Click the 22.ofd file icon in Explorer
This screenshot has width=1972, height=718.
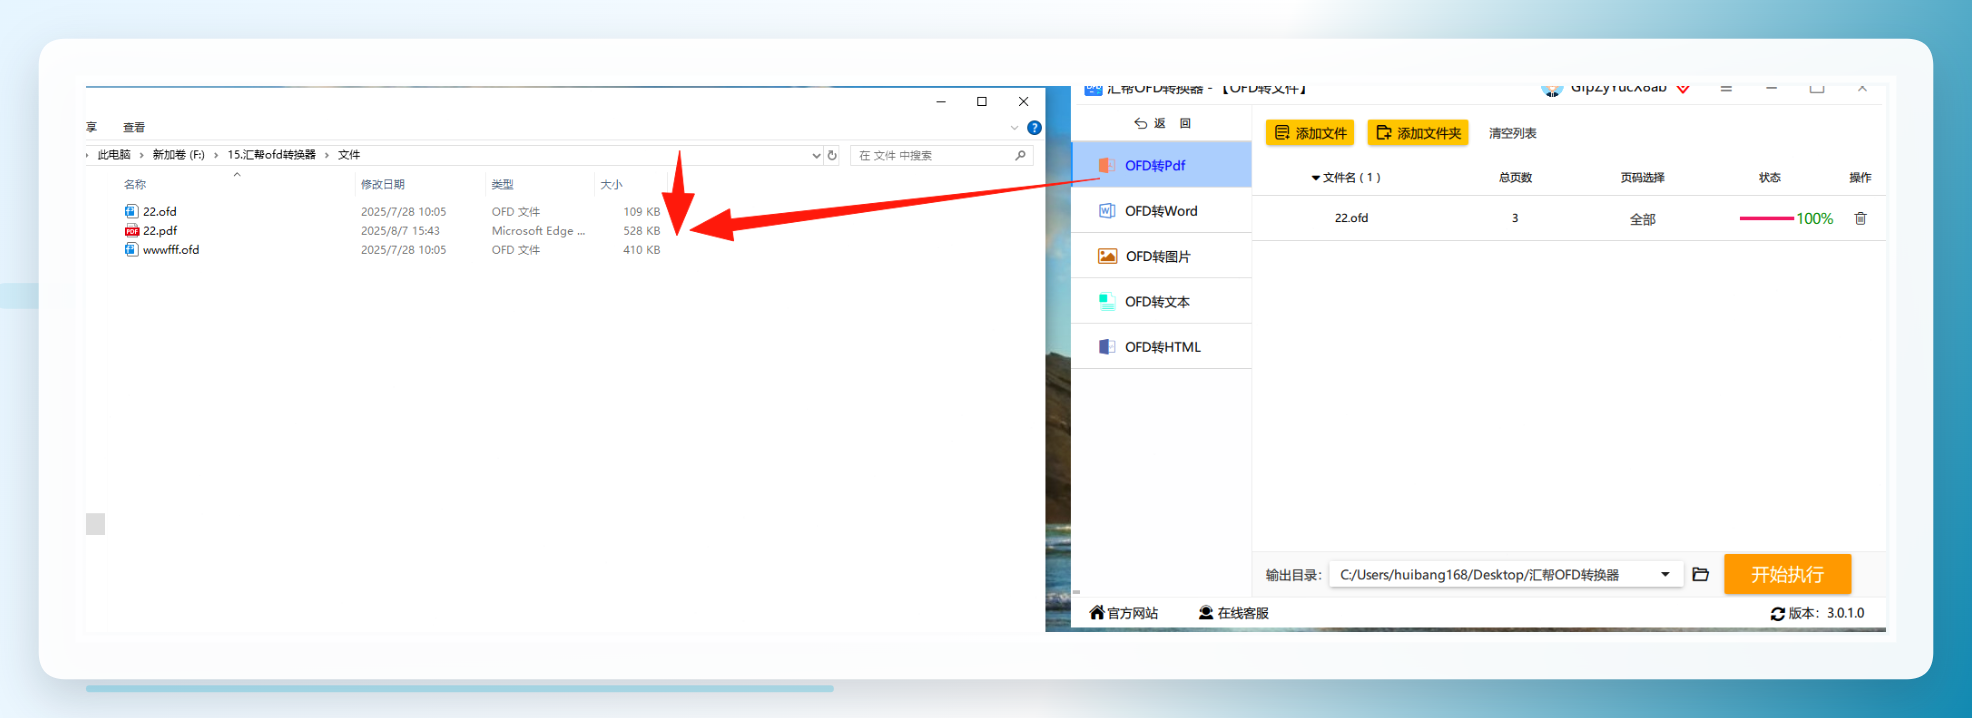131,211
